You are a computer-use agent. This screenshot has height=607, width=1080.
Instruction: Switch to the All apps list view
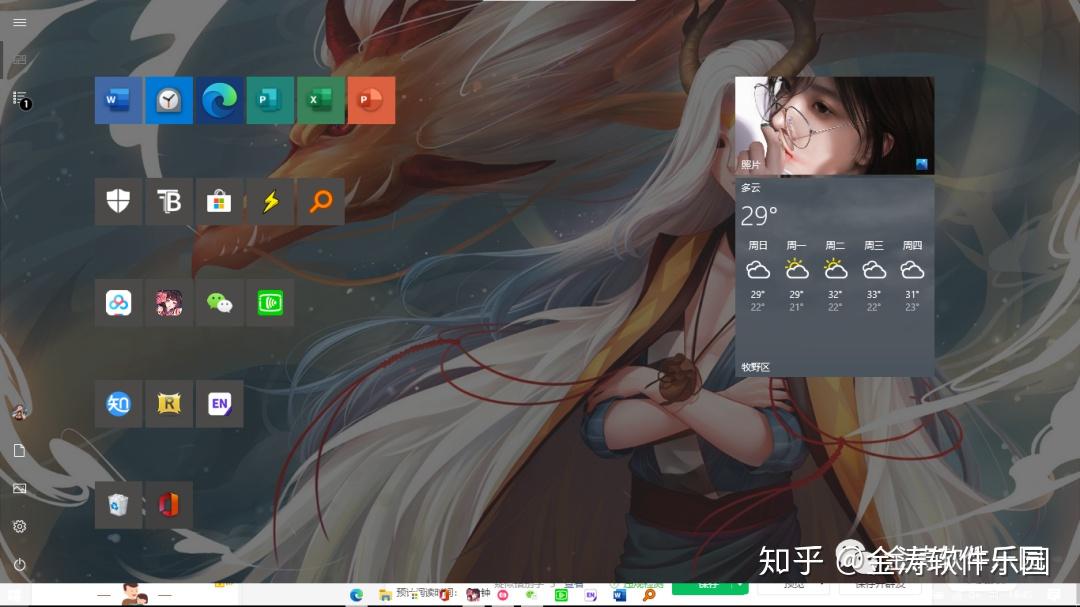pyautogui.click(x=19, y=97)
